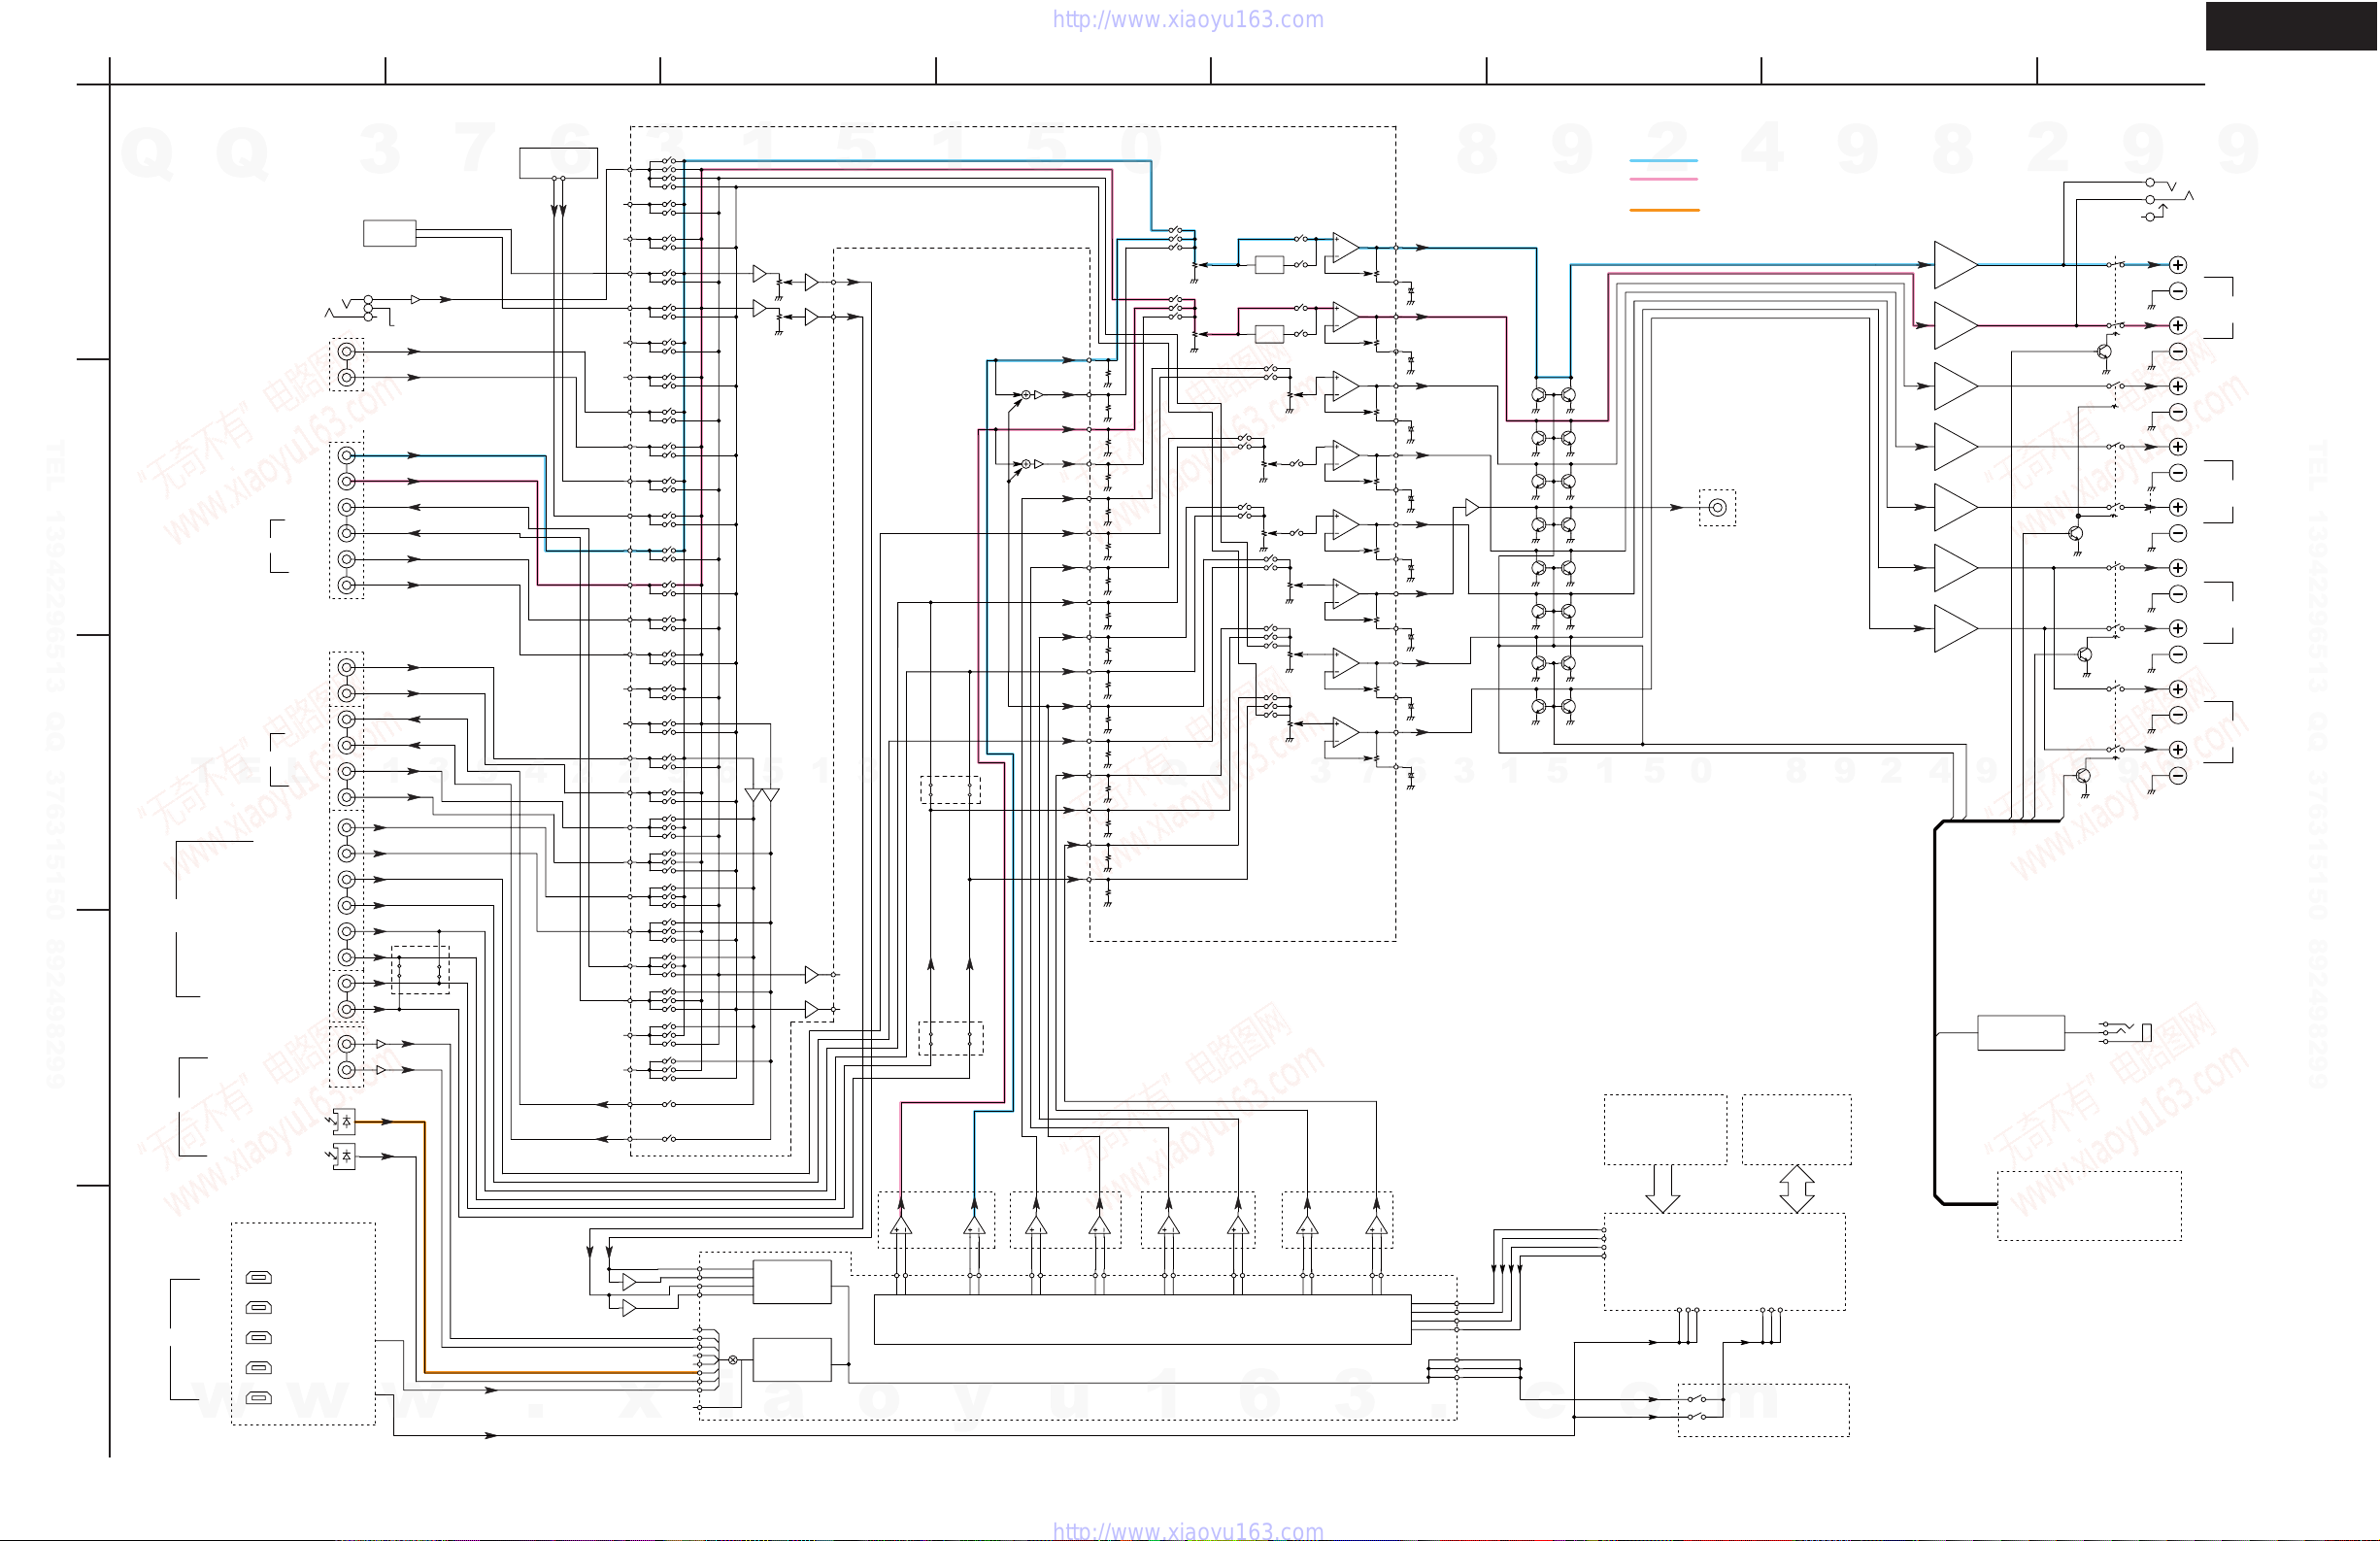Click the dashed box above the double-headed arrow

[1796, 1129]
